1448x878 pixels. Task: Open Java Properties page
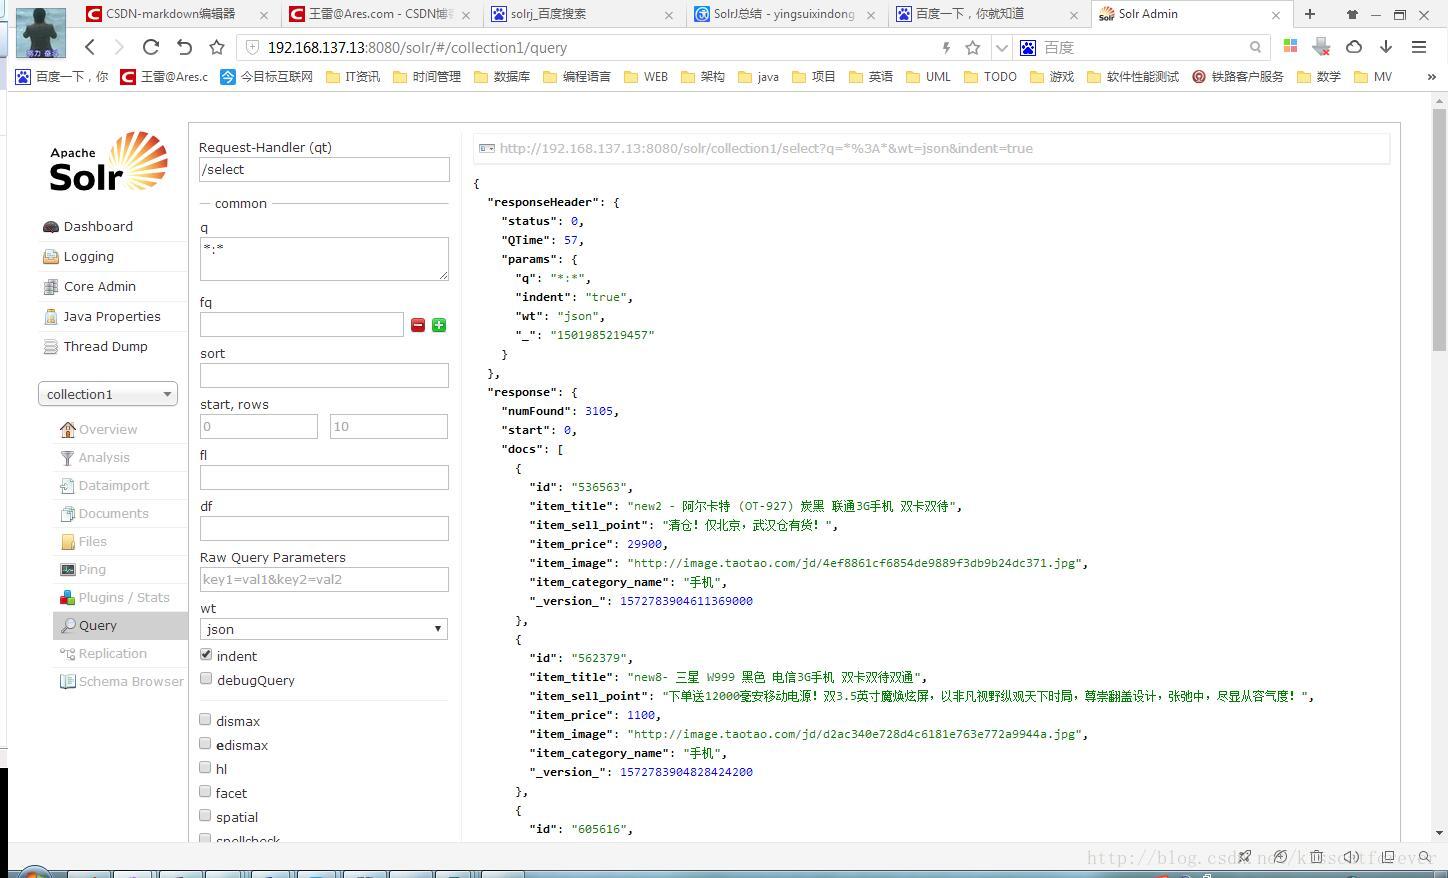point(112,317)
